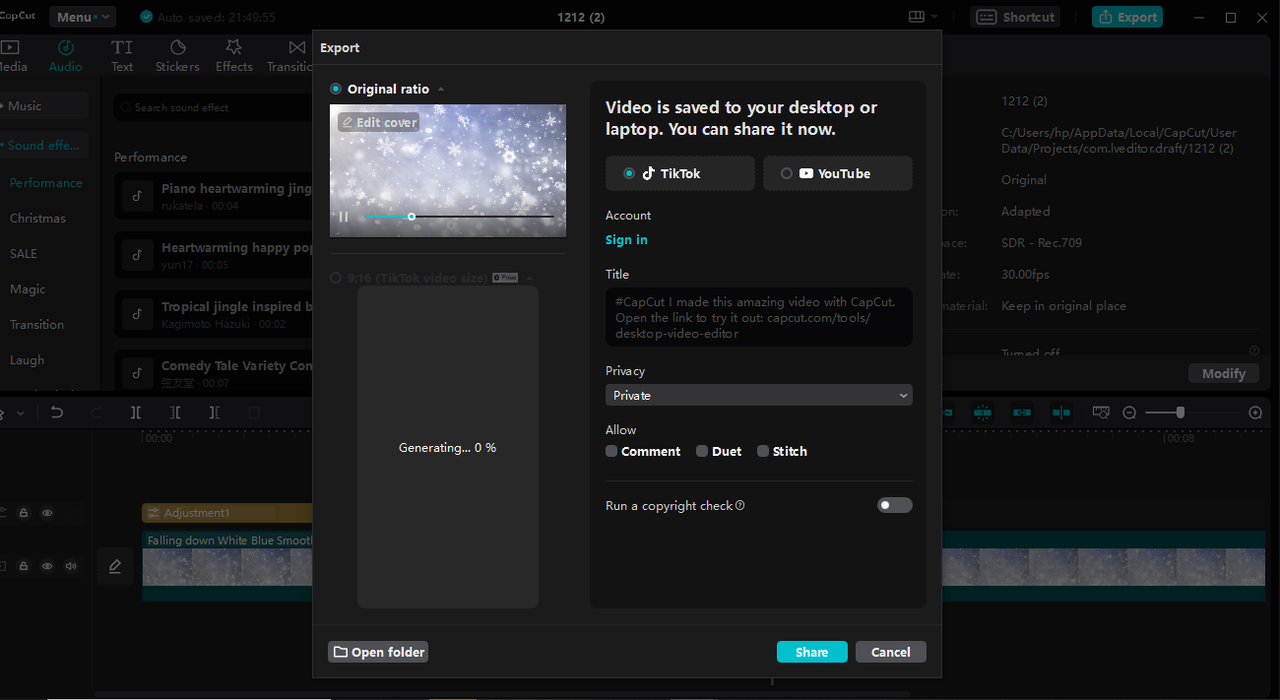Click the timeline zoom in plus icon
Image resolution: width=1280 pixels, height=700 pixels.
(x=1256, y=412)
